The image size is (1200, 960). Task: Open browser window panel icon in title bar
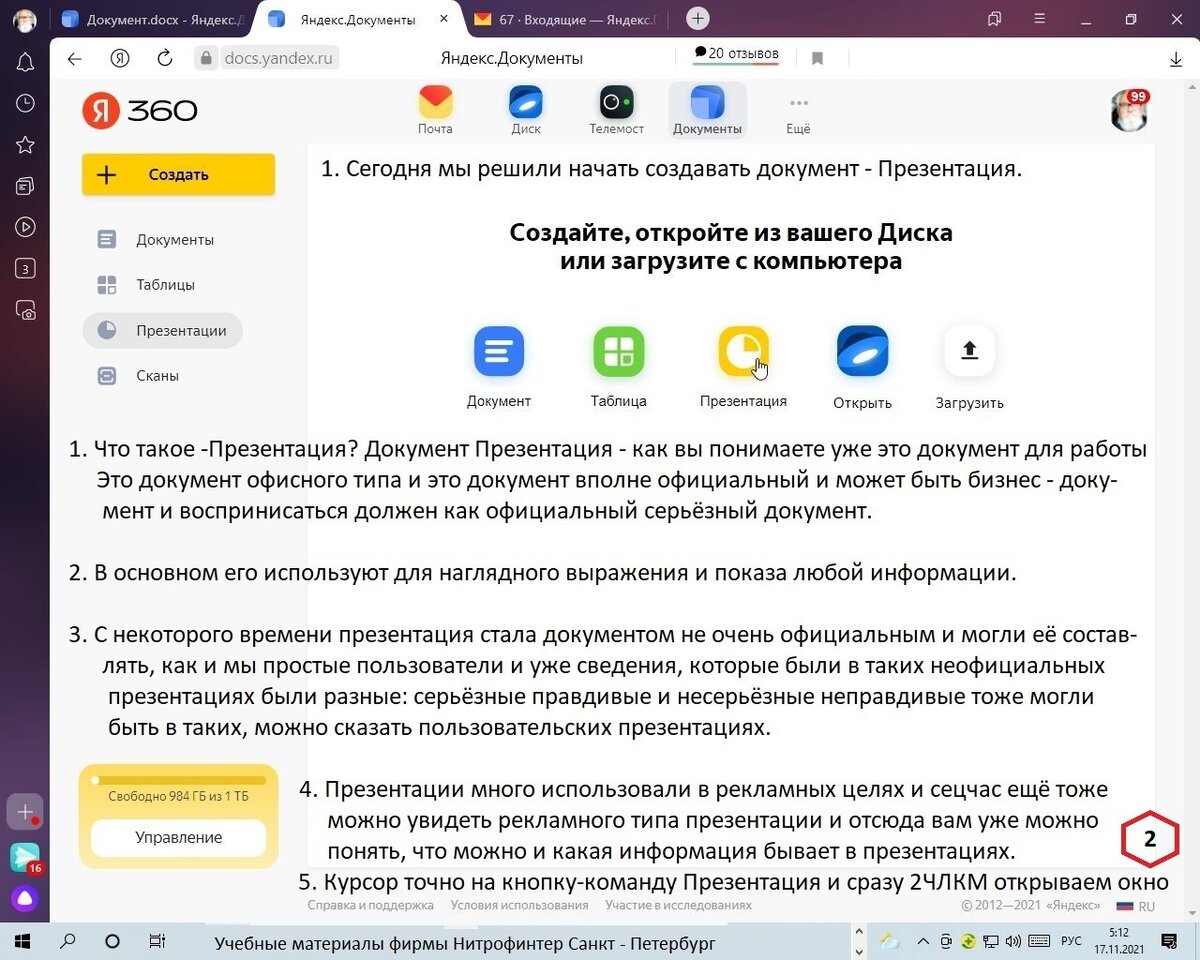tap(995, 19)
